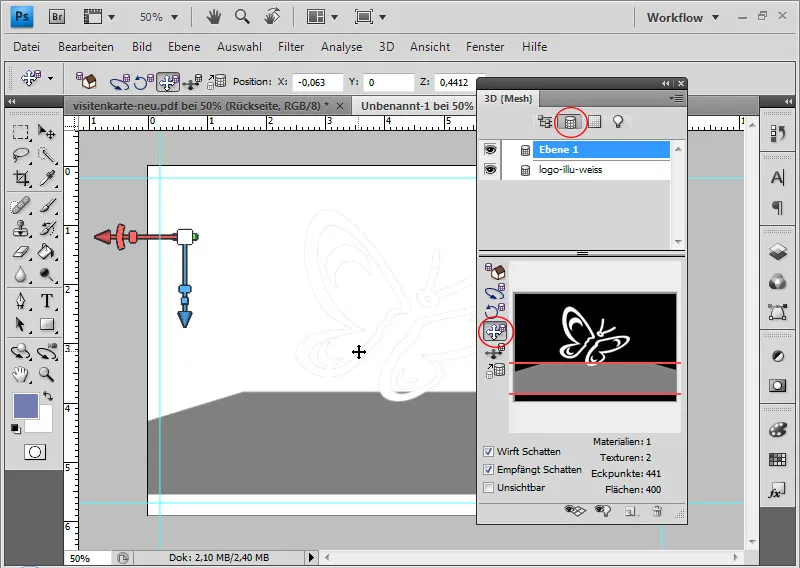
Task: Open the 3D panel flyout menu
Action: click(x=677, y=98)
